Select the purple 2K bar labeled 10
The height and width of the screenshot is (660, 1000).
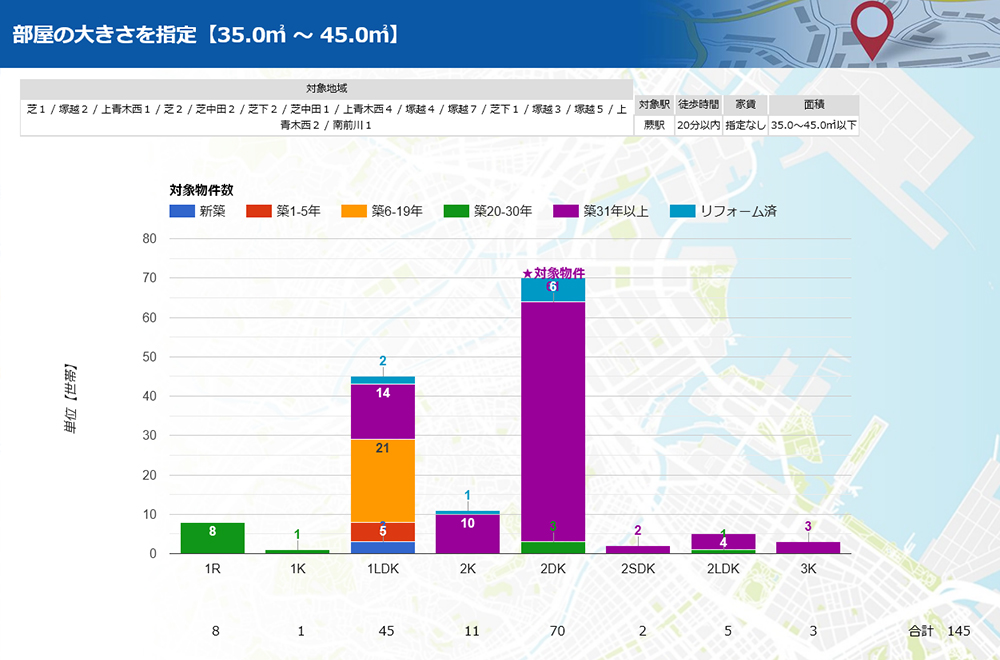(468, 533)
